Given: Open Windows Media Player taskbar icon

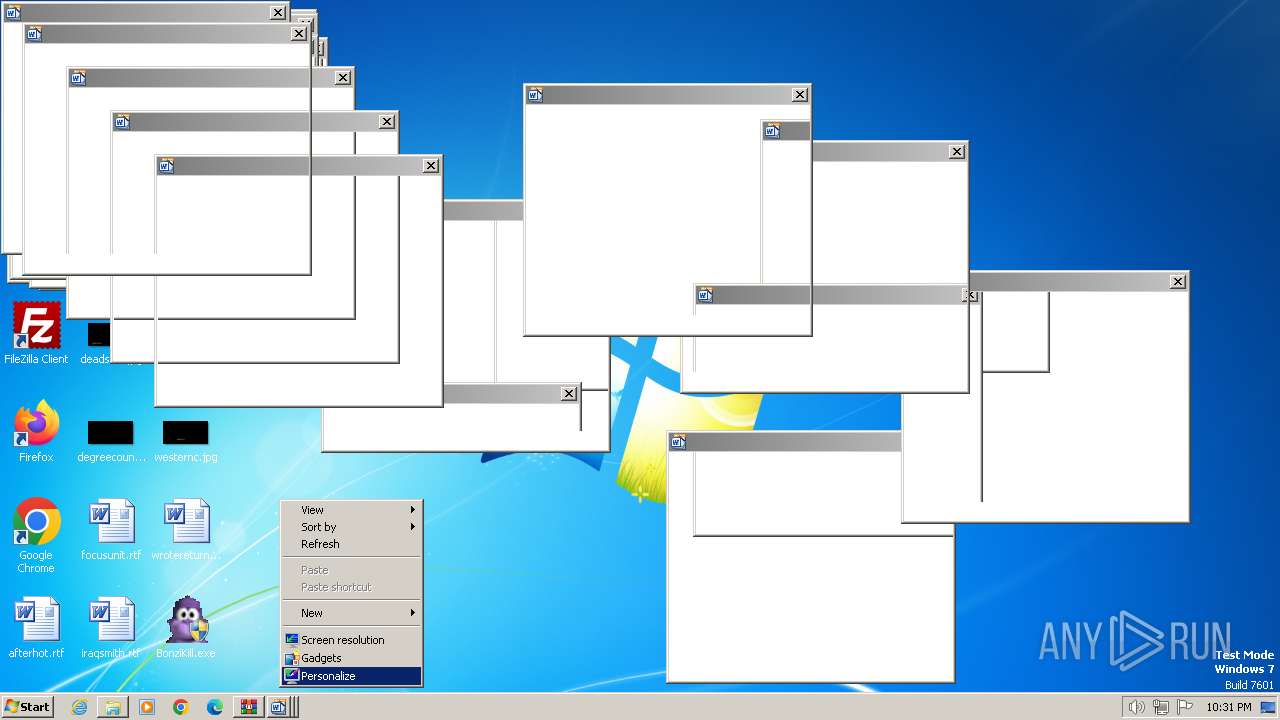Looking at the screenshot, I should point(147,707).
